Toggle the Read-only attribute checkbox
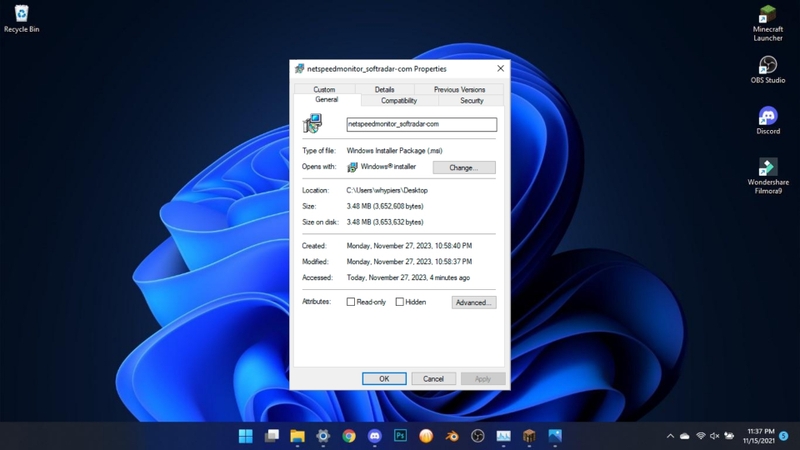 click(351, 302)
